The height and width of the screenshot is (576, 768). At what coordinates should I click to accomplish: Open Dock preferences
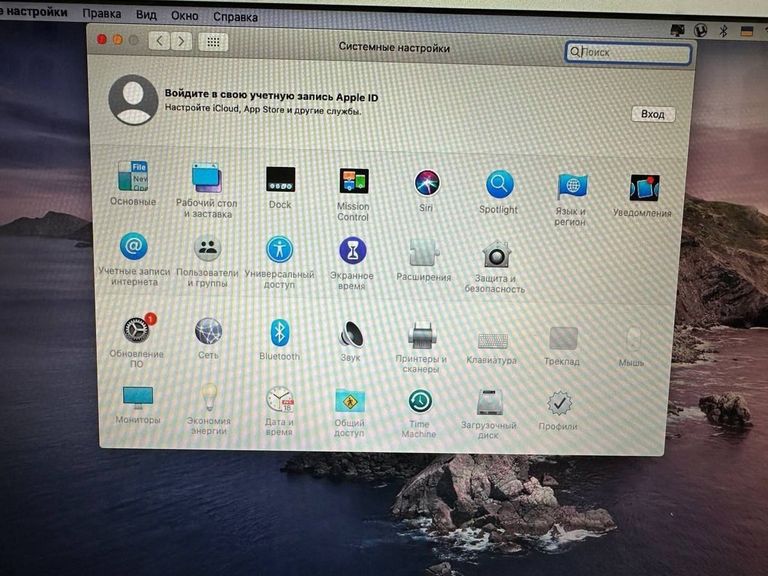(280, 181)
